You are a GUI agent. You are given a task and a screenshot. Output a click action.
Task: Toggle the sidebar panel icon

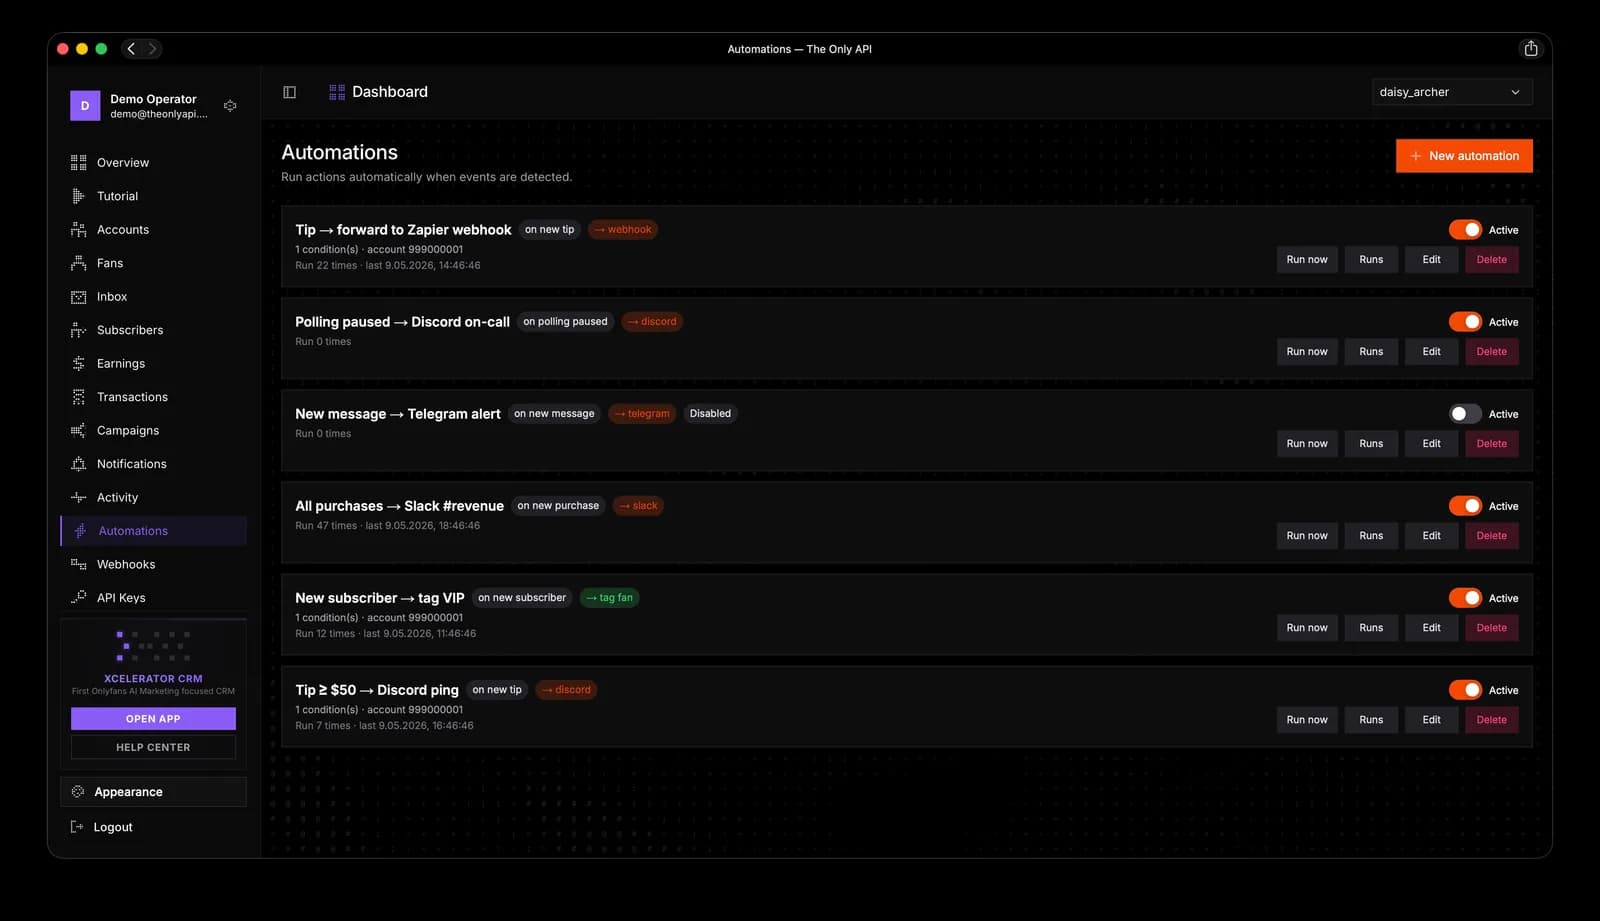coord(290,92)
